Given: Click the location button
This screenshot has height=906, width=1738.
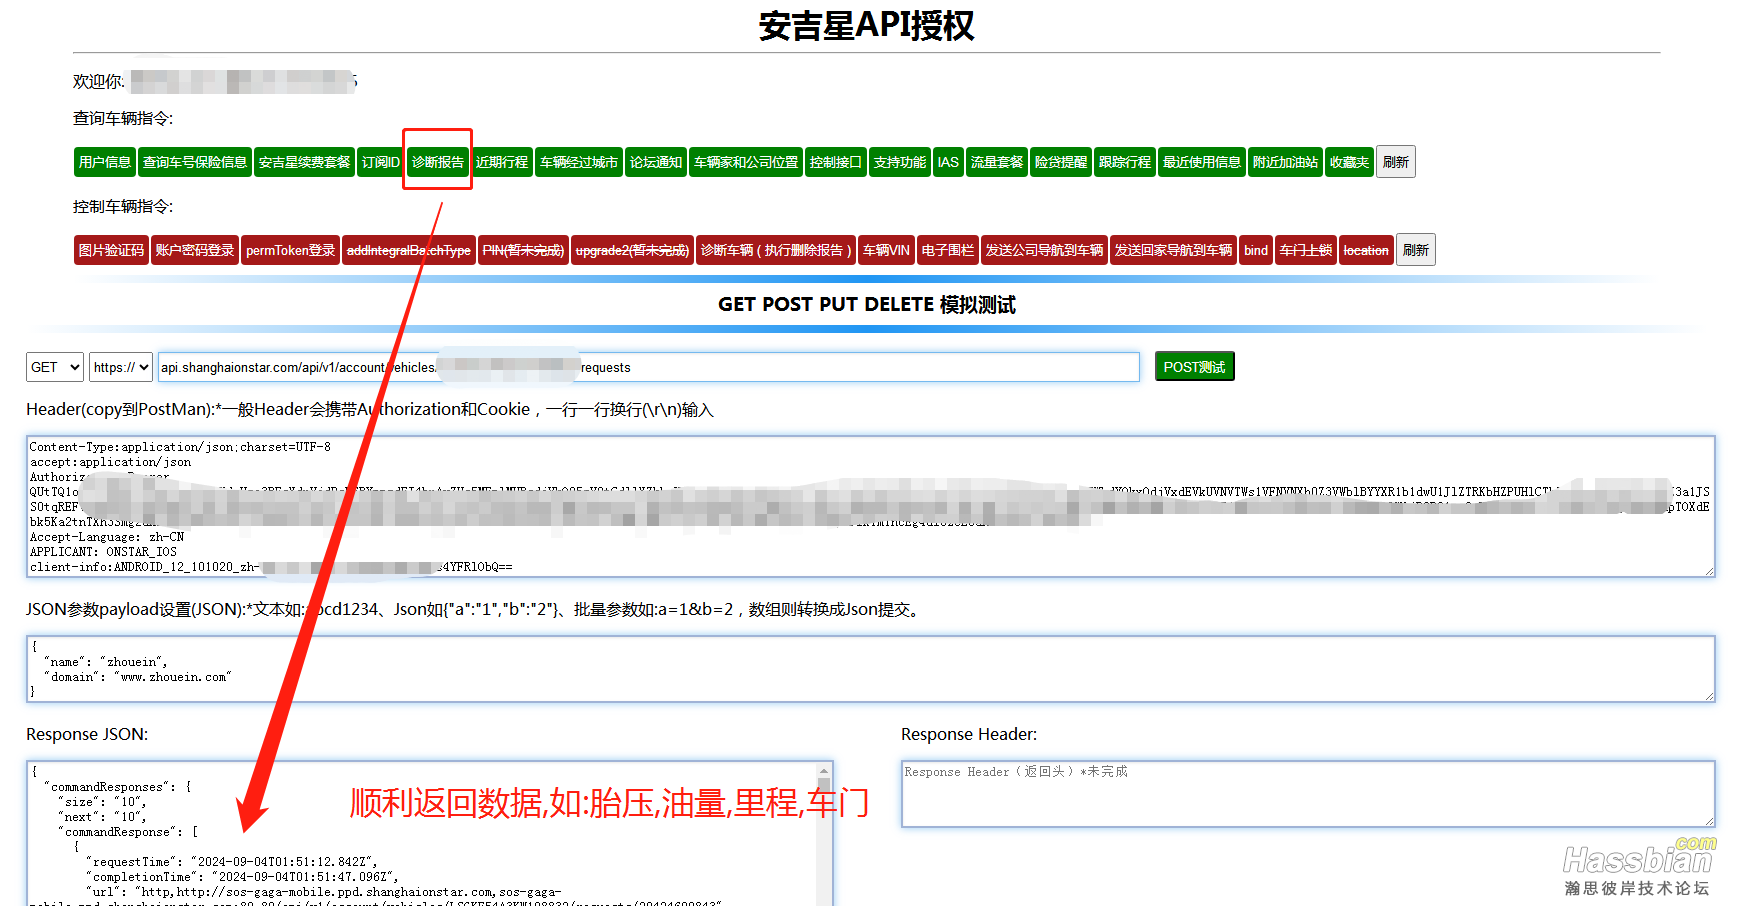Looking at the screenshot, I should 1366,250.
